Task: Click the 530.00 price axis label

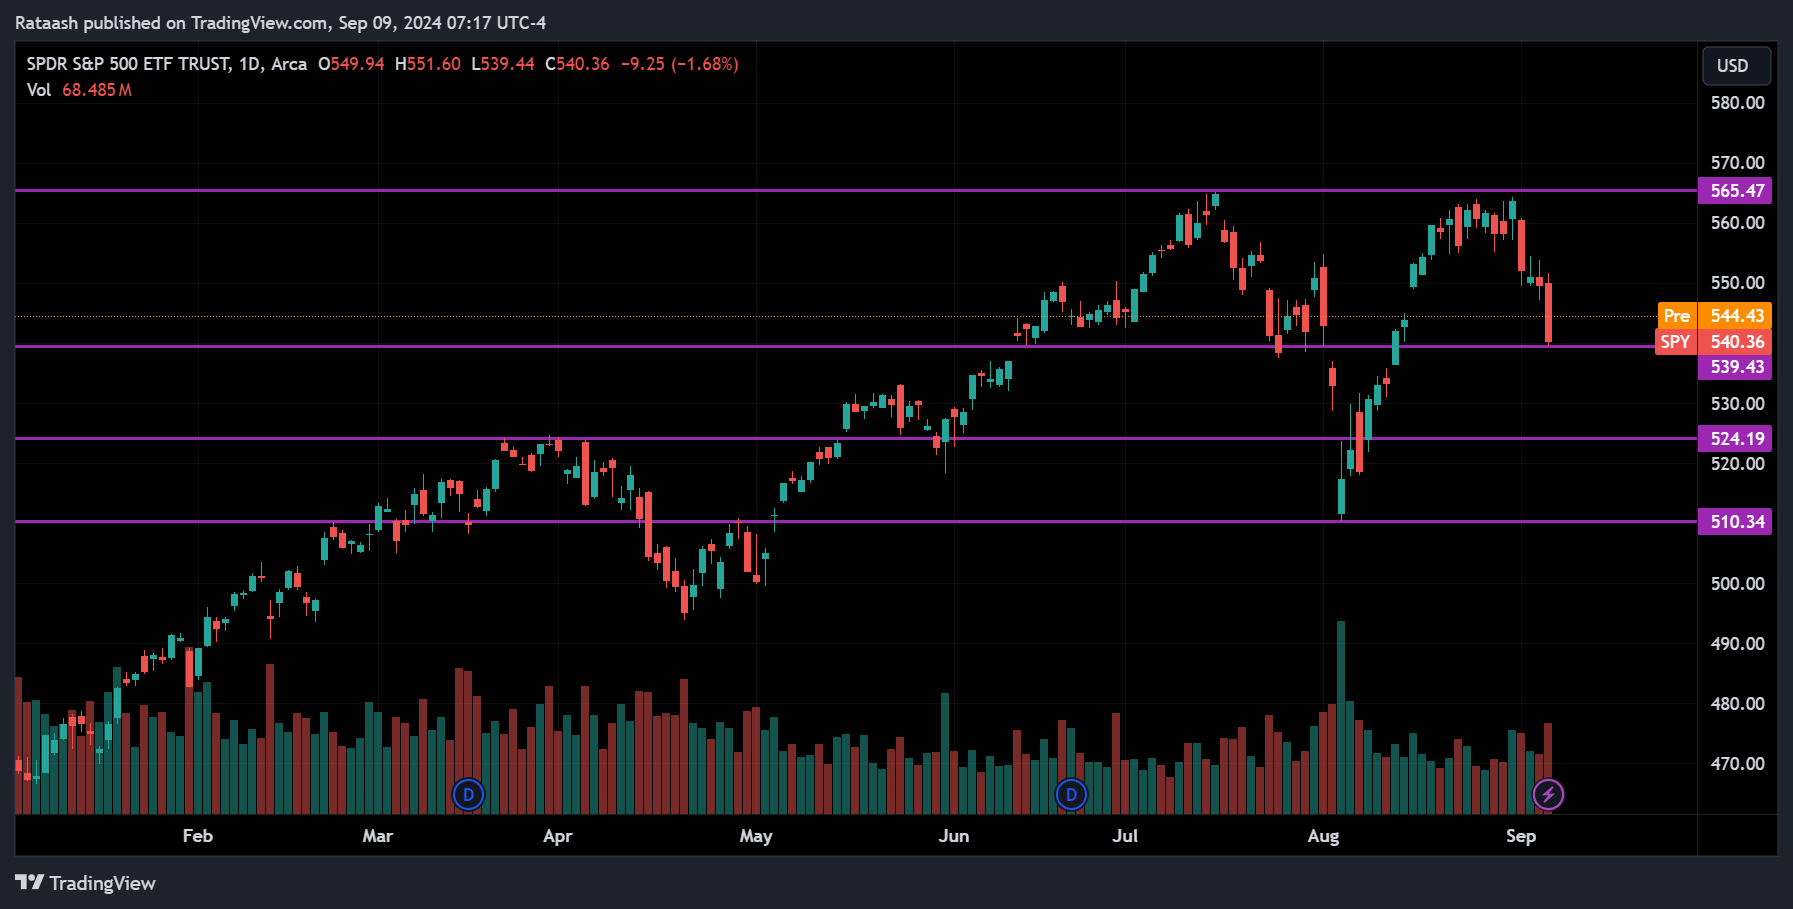Action: [1737, 404]
